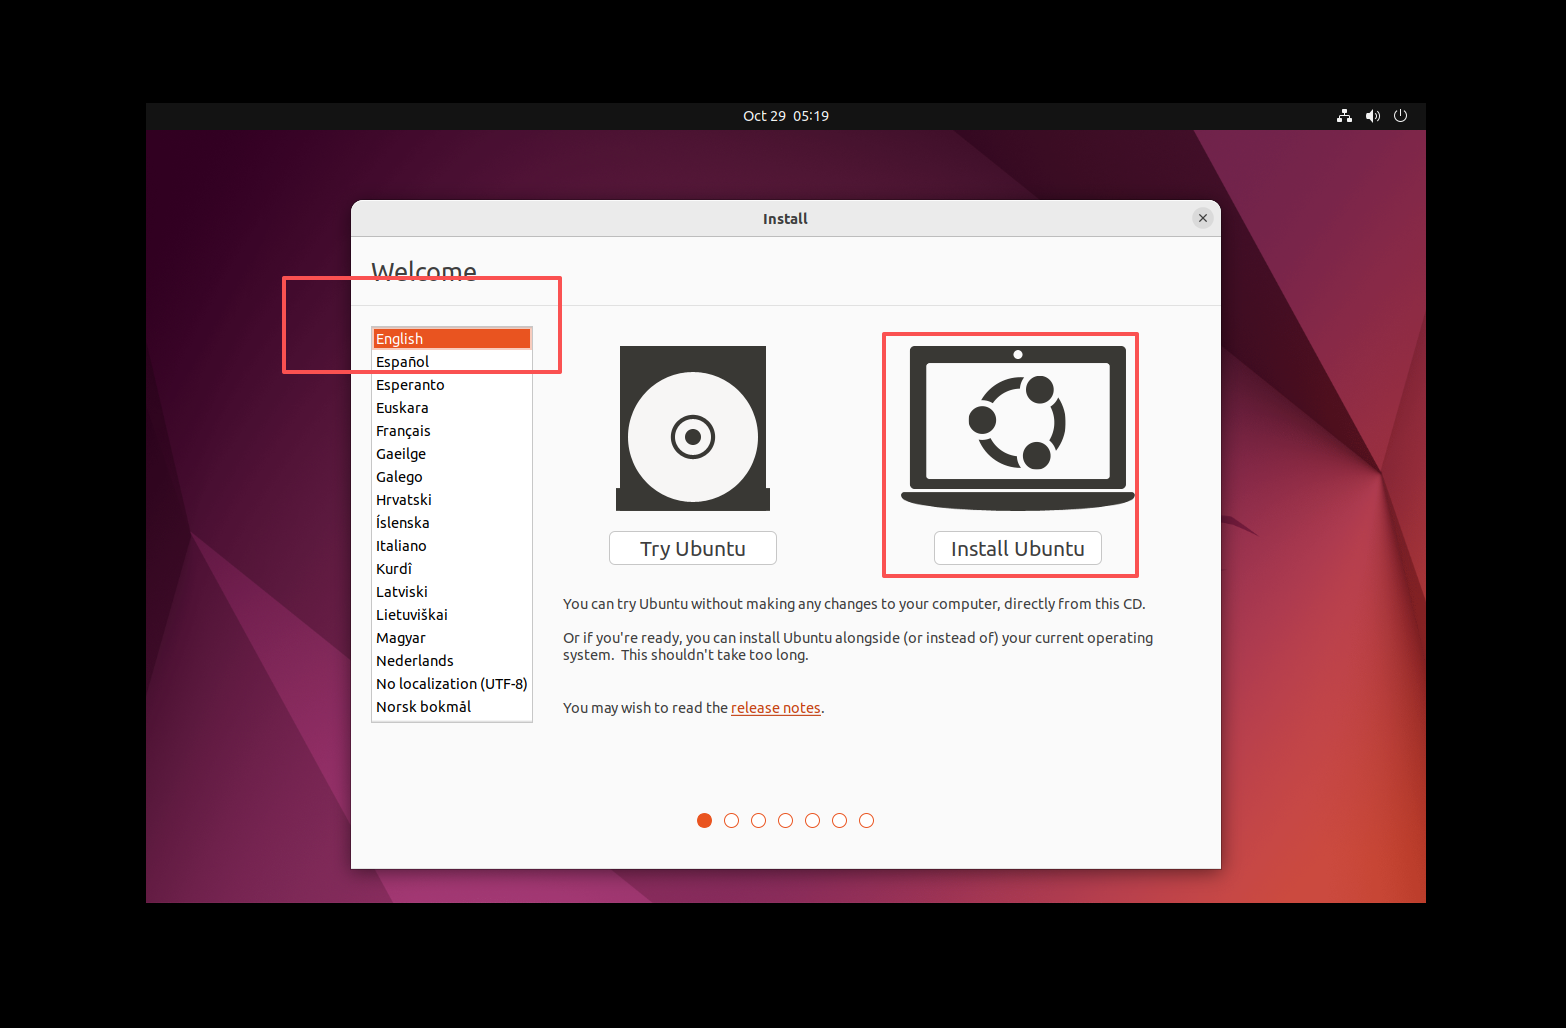Select No localization (UTF-8) language entry
This screenshot has height=1028, width=1566.
point(452,684)
